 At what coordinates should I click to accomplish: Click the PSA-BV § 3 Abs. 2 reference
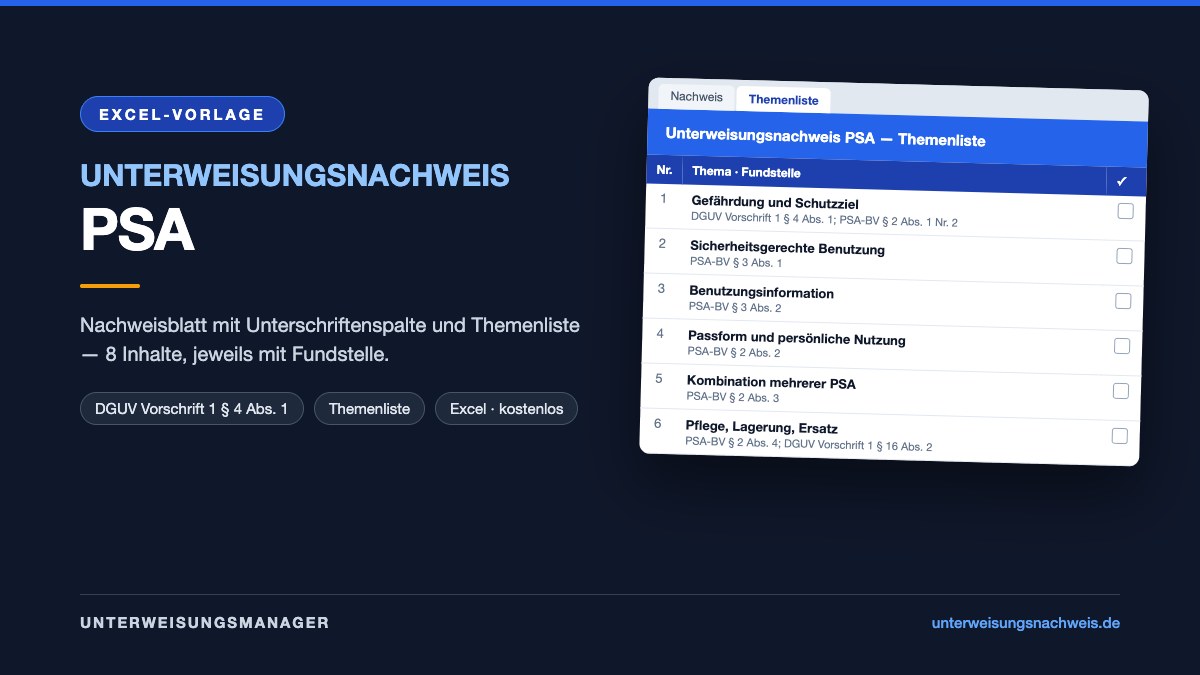[x=735, y=307]
